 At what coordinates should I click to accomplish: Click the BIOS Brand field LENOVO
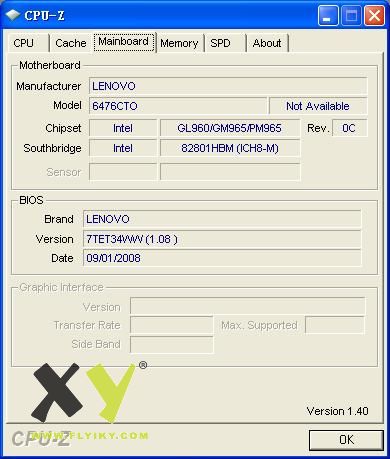[222, 219]
